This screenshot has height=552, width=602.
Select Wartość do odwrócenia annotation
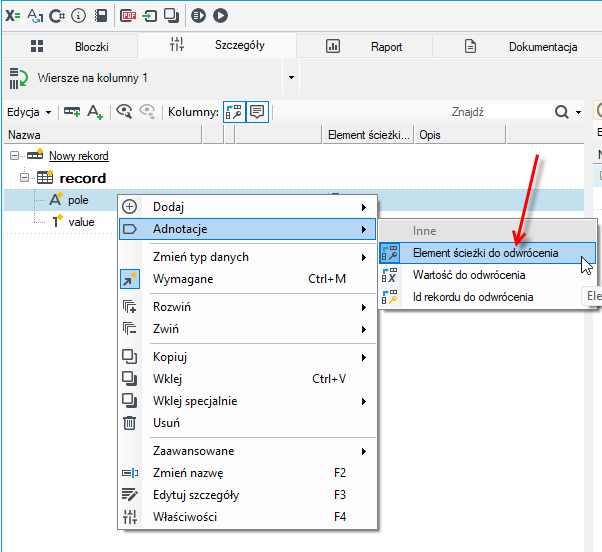coord(488,275)
